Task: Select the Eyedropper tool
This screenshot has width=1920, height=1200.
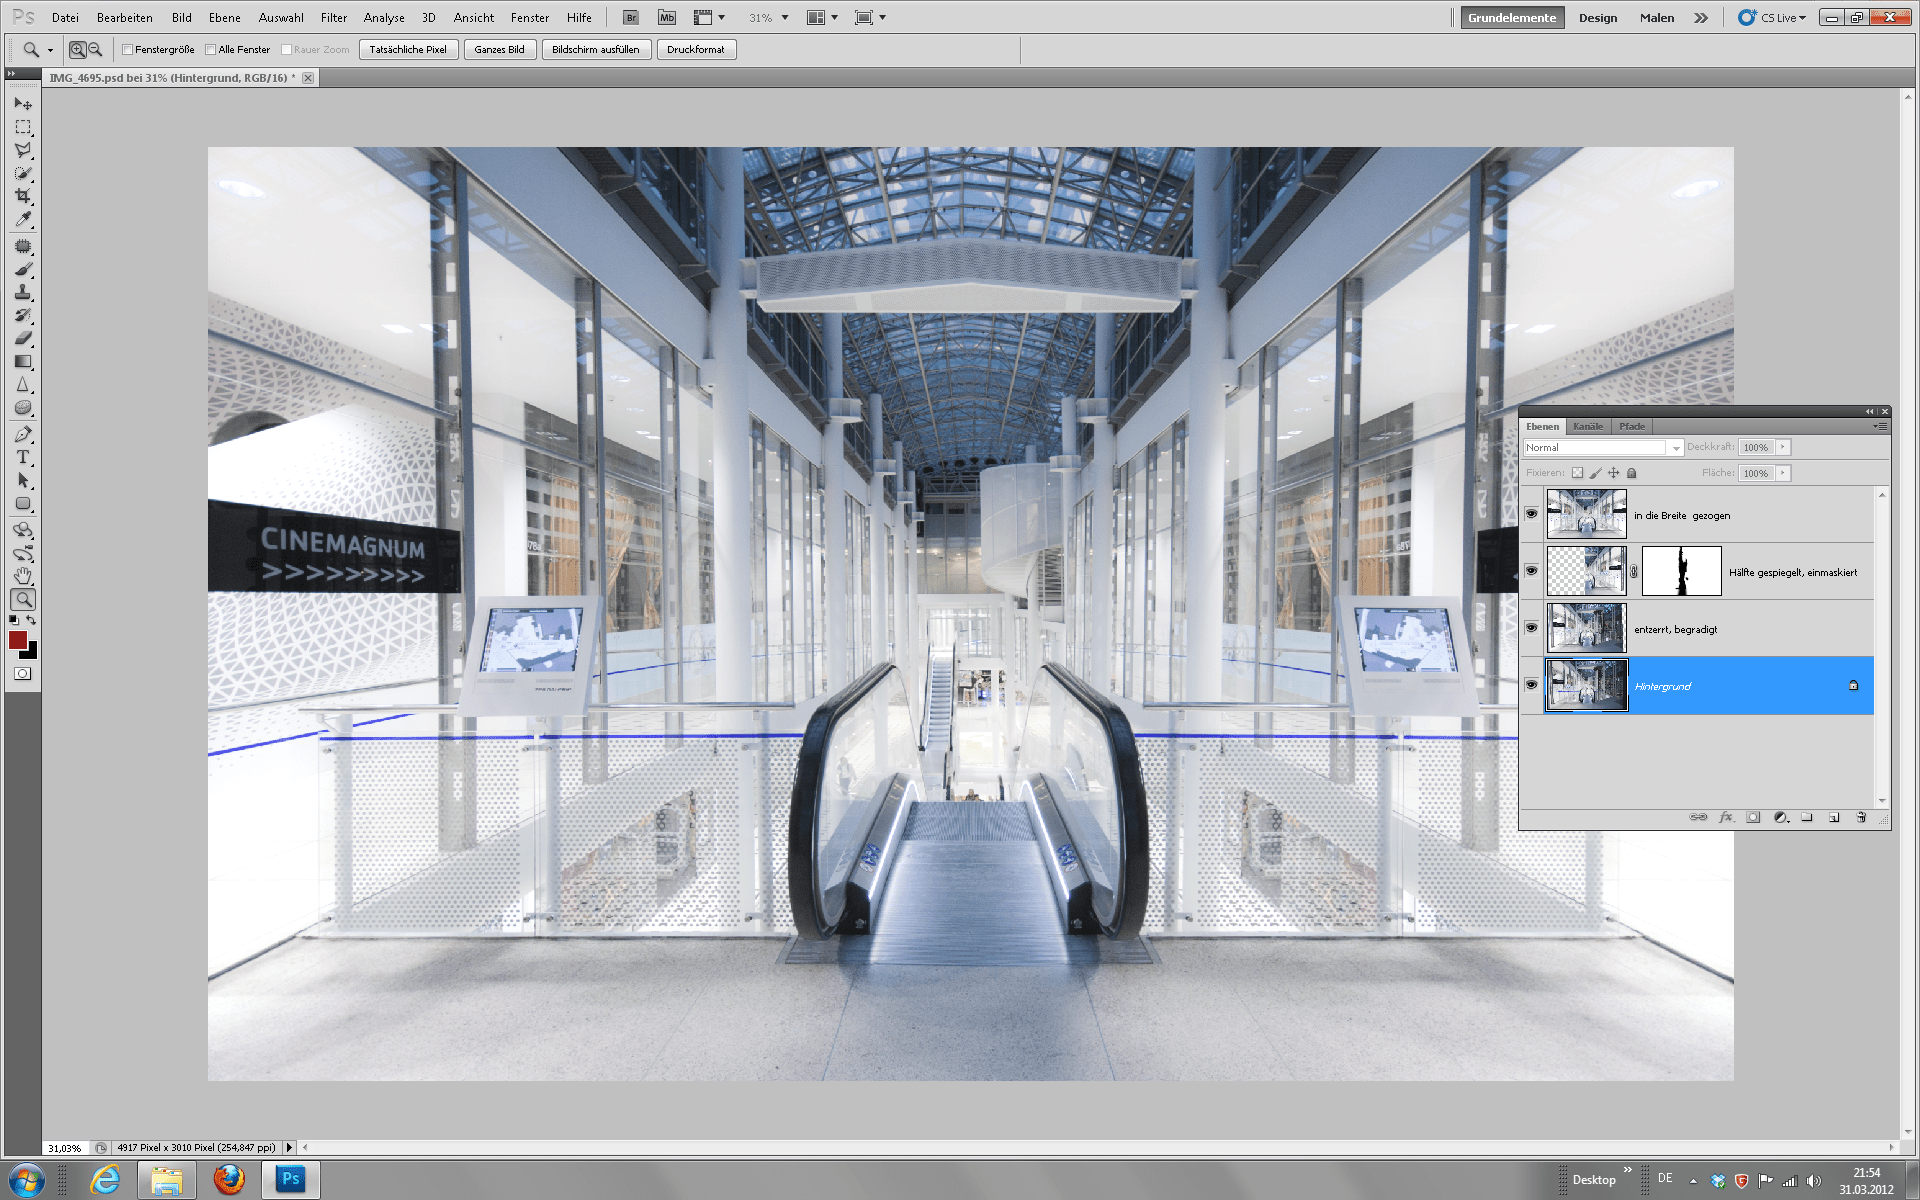Action: (22, 220)
